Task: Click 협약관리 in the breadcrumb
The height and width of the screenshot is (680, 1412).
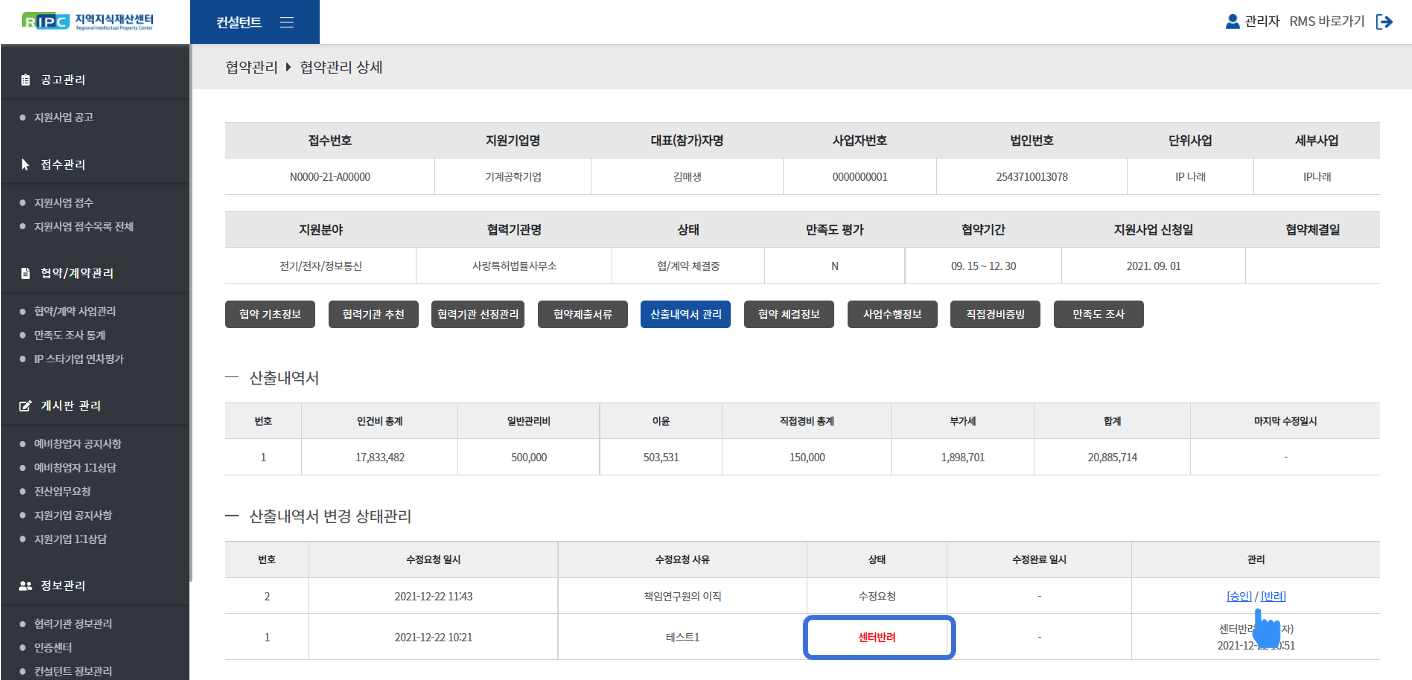Action: click(x=251, y=68)
